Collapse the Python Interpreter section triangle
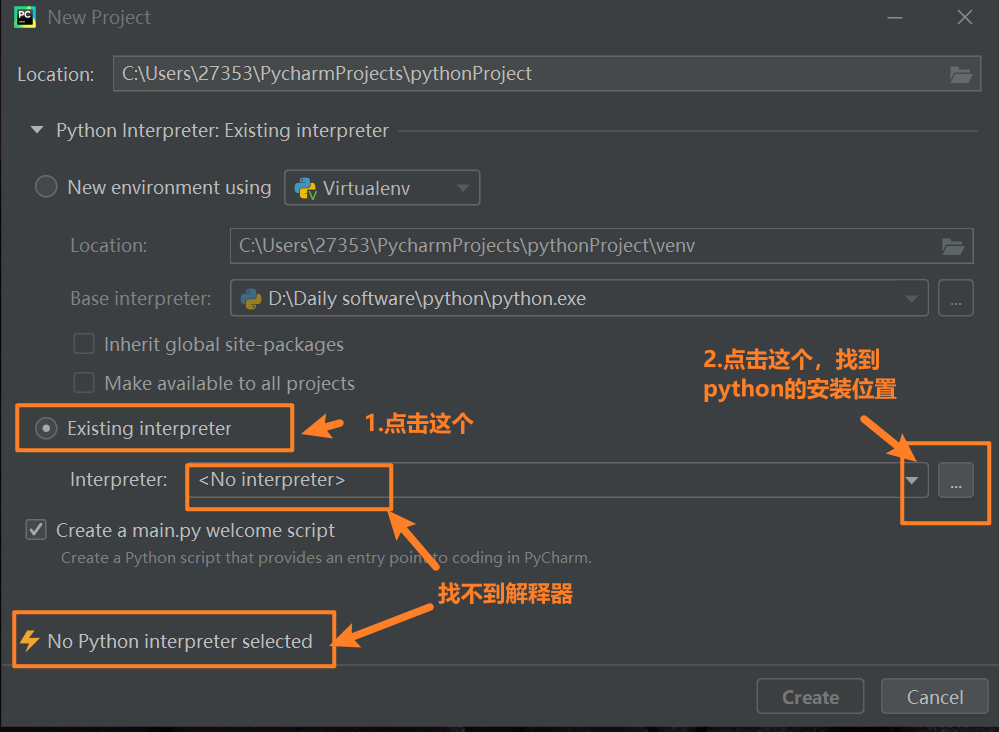 [37, 130]
